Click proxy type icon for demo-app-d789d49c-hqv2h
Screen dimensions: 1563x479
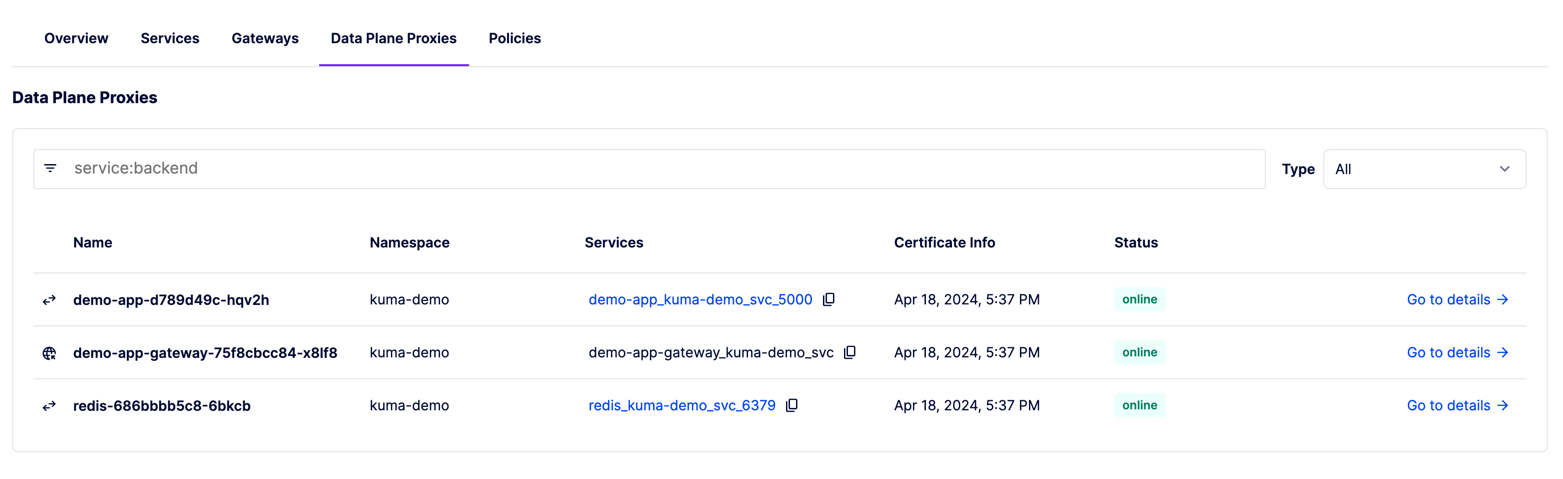[50, 300]
